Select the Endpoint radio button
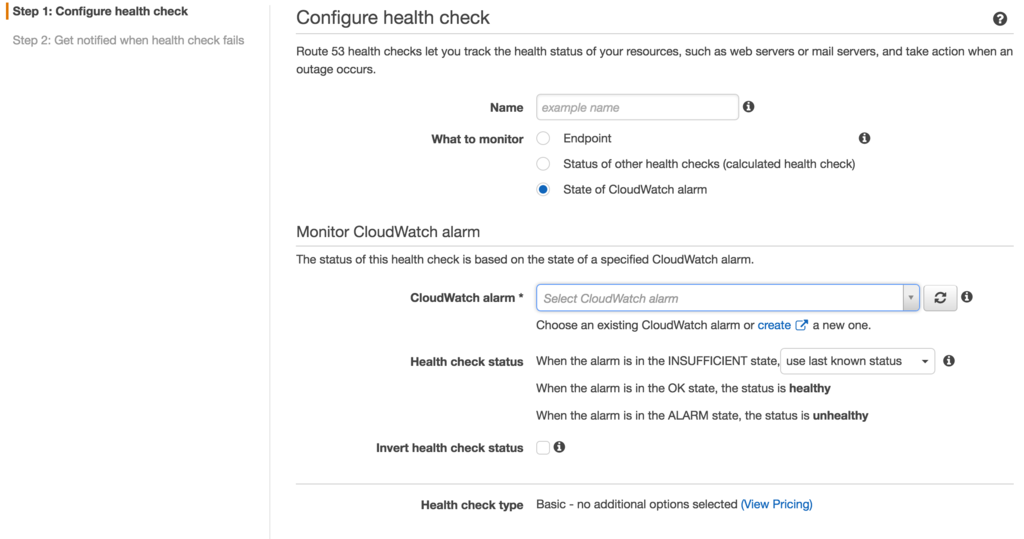 543,139
